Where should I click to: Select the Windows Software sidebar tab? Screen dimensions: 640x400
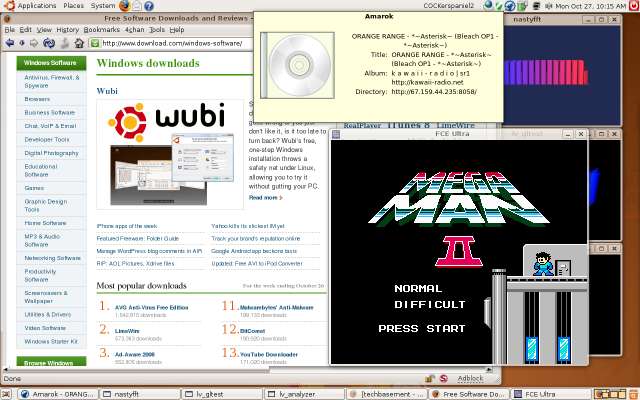coord(51,63)
